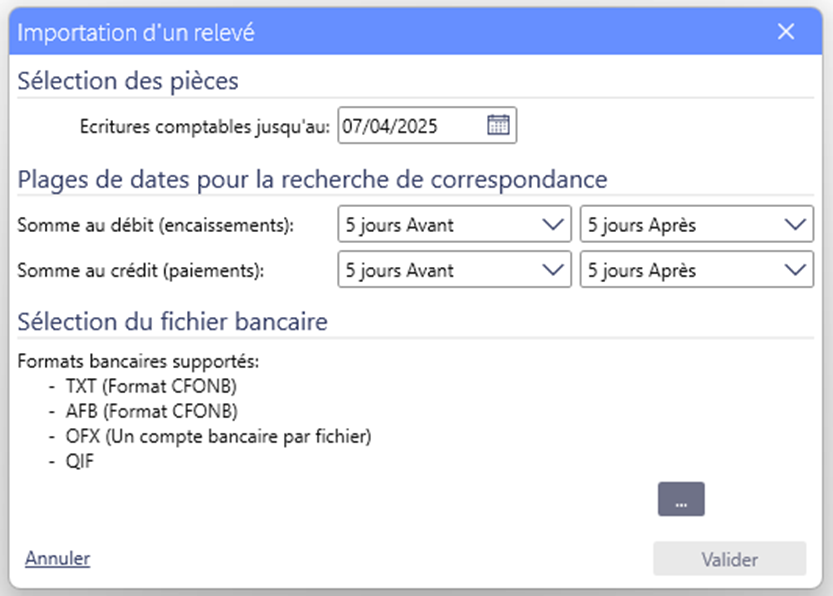The image size is (833, 596).
Task: Click chevron arrow of encaissements Après combo
Action: click(x=795, y=225)
